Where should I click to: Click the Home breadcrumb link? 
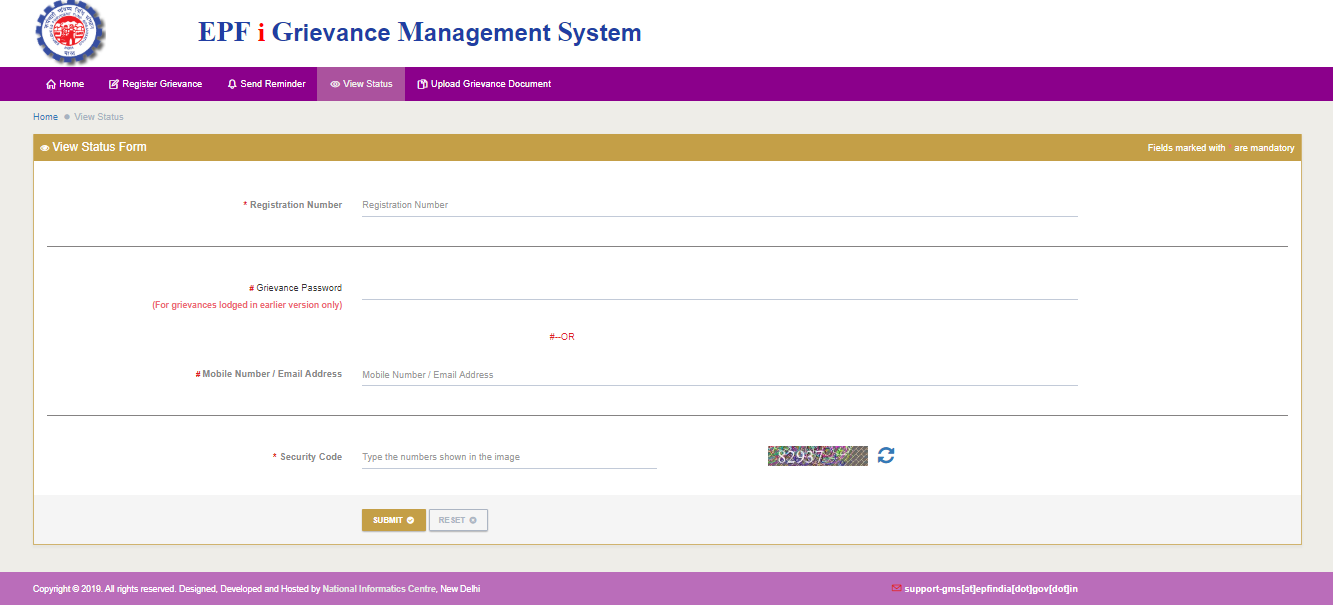coord(45,117)
